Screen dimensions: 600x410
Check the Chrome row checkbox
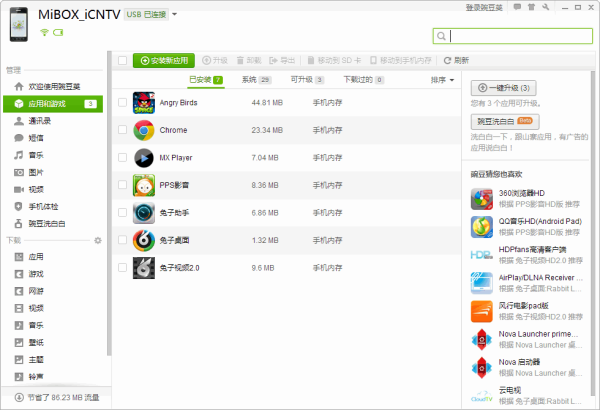click(x=122, y=130)
